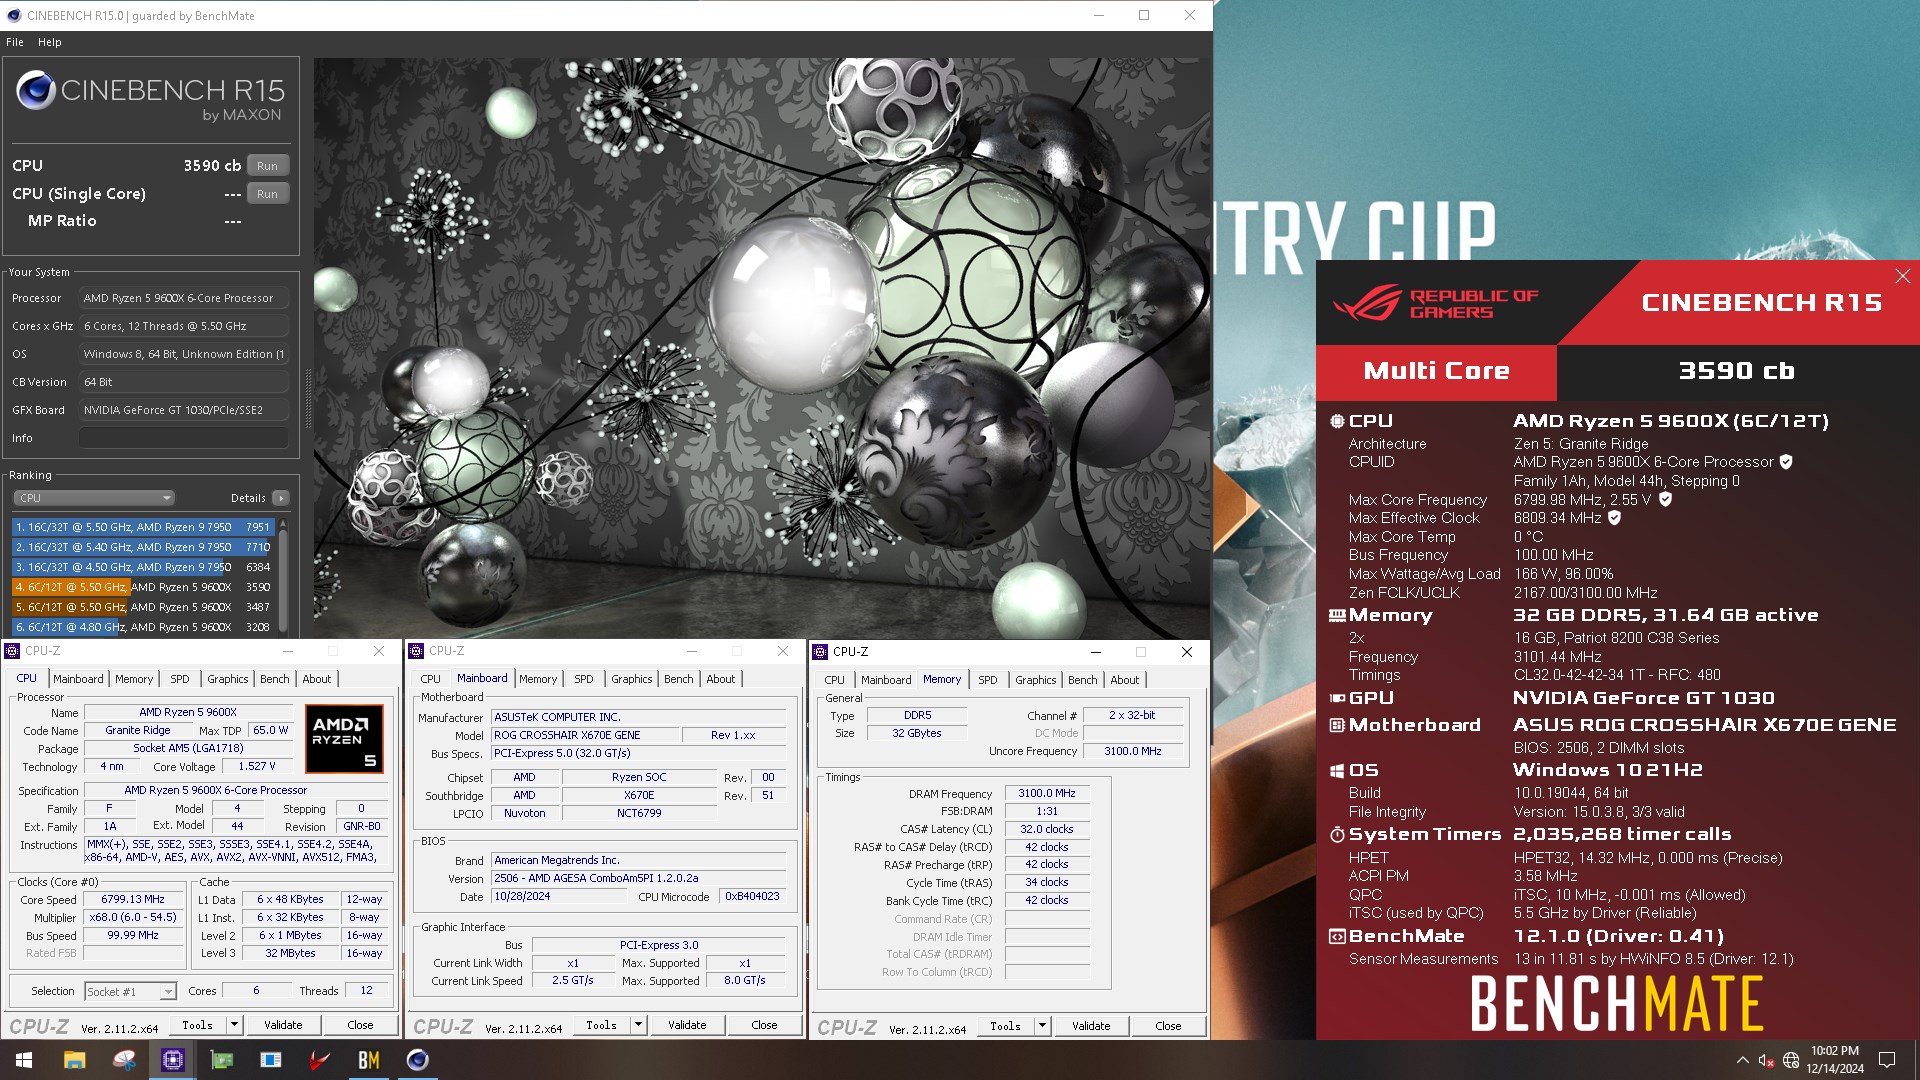Select ranking row 16C/32T @ 5.40 GHz 7710
Screen dimensions: 1920x1080
pyautogui.click(x=143, y=547)
